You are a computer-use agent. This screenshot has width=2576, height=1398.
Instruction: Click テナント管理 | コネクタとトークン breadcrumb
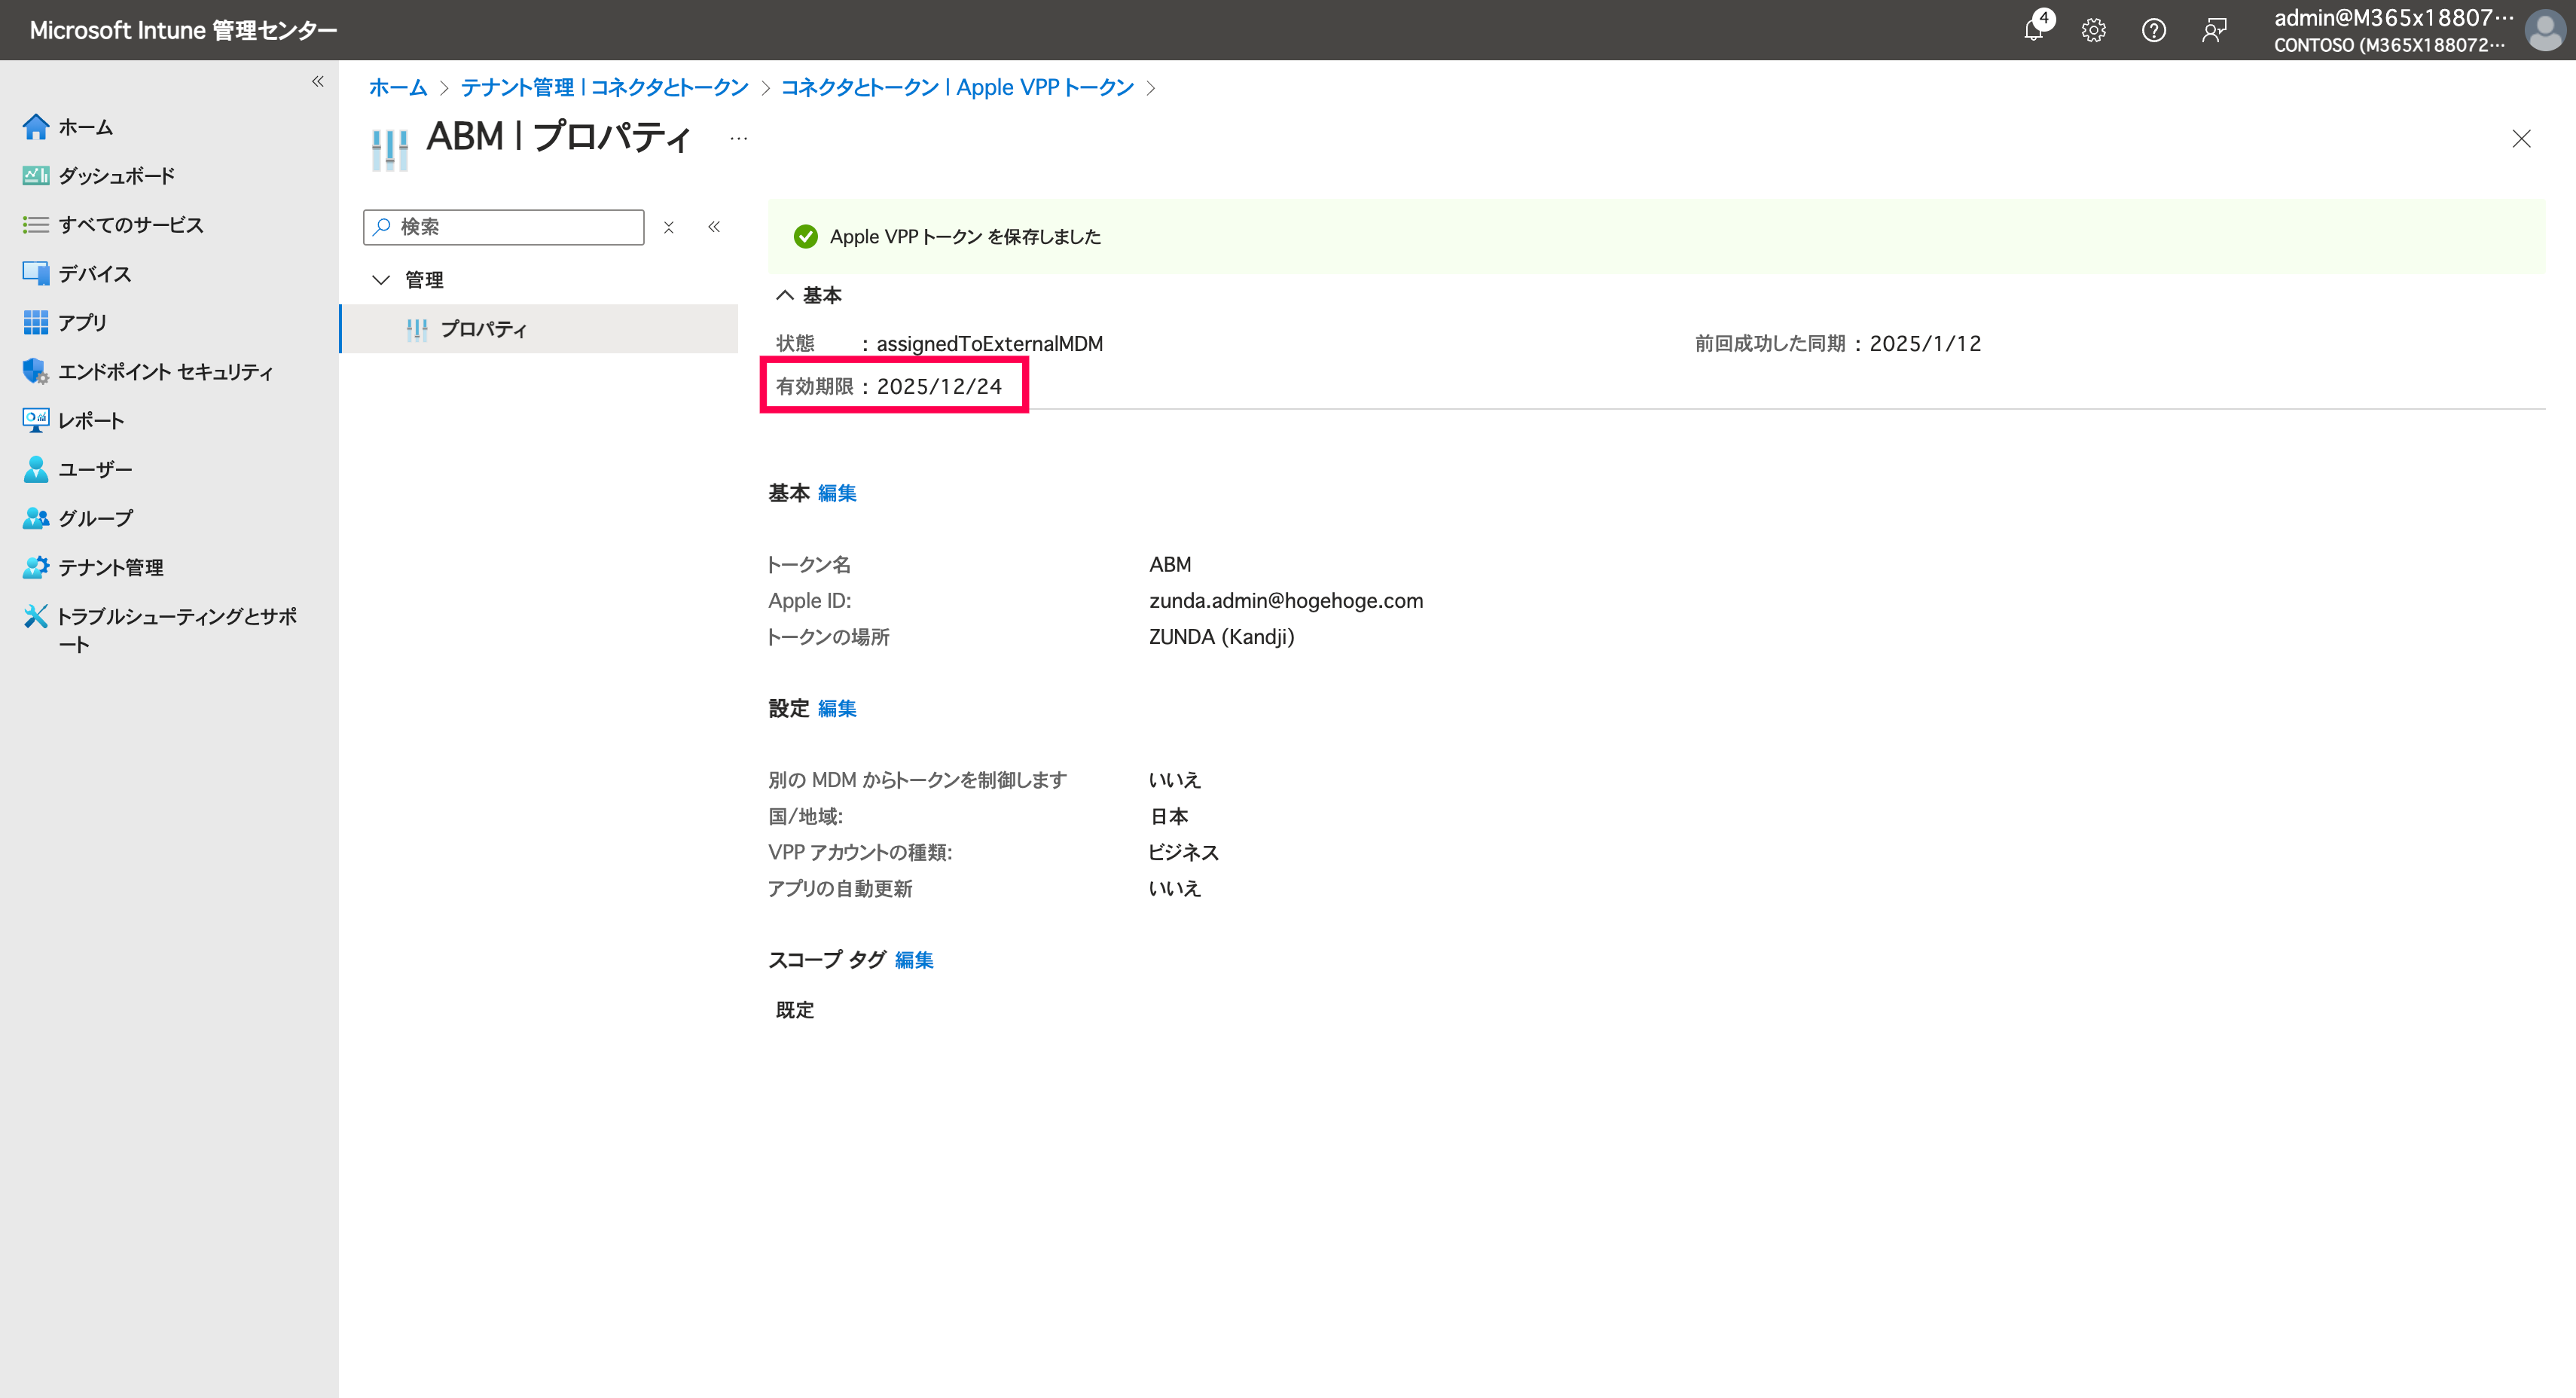click(x=604, y=88)
